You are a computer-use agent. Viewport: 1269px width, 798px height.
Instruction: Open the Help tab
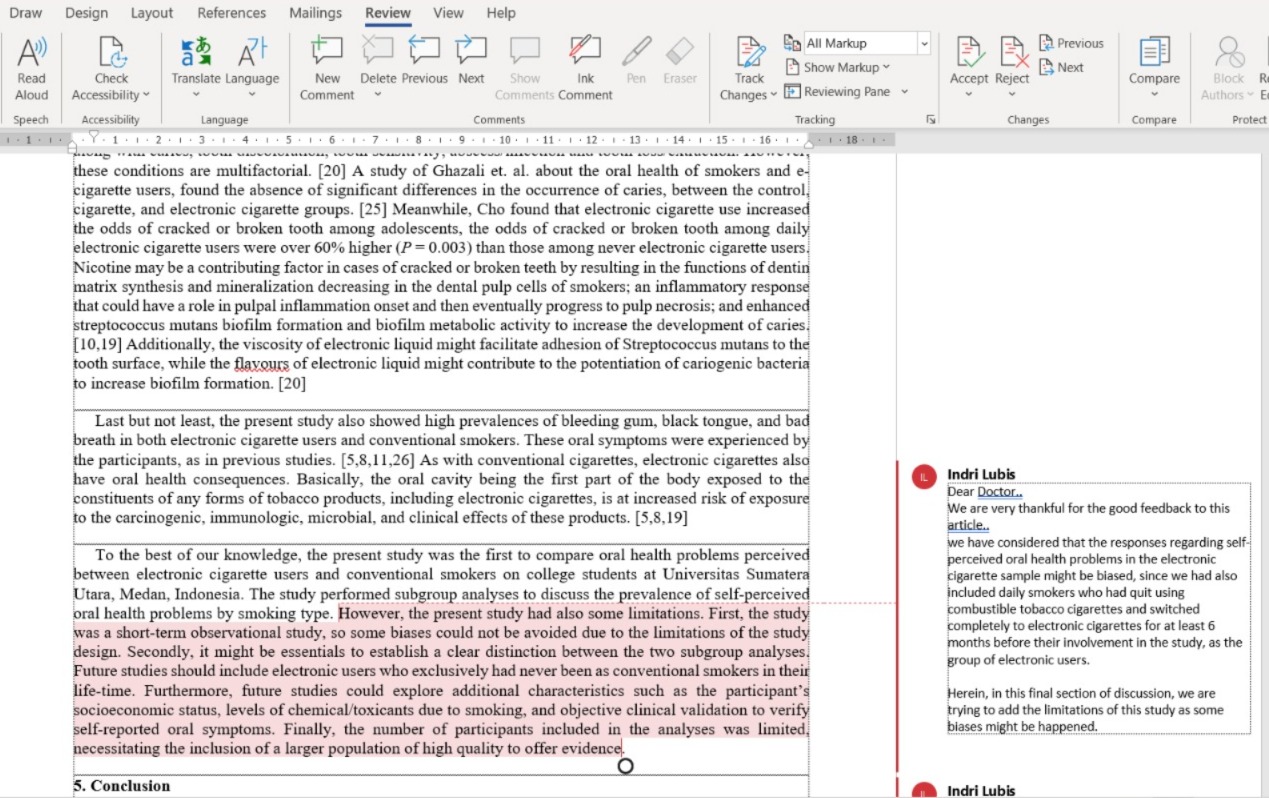[501, 13]
